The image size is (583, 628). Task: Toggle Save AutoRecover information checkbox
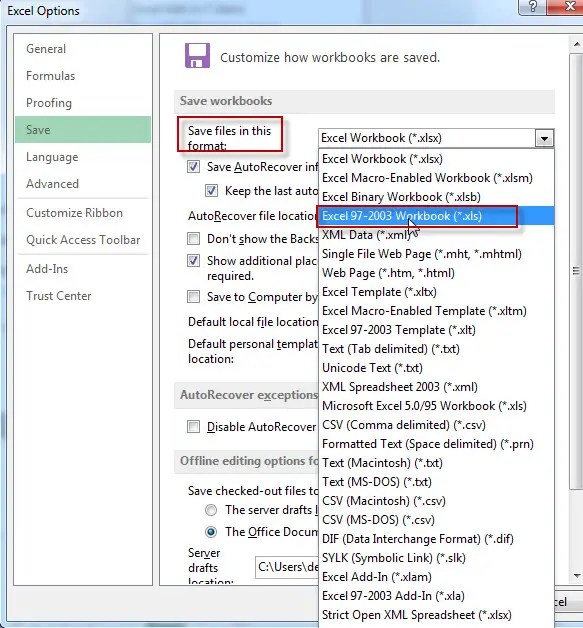(193, 167)
